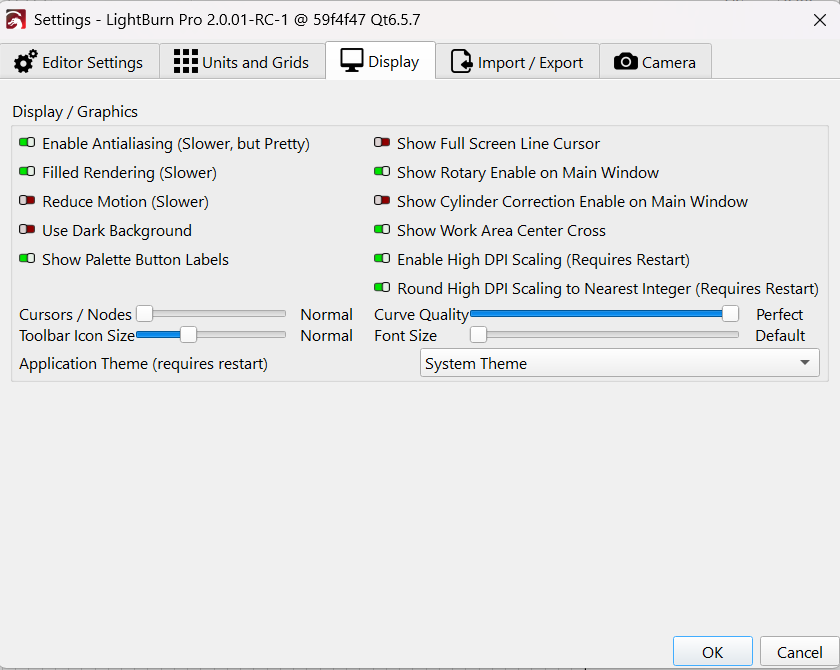Click the 'Normal' value beside Toolbar Icon Size

(326, 336)
